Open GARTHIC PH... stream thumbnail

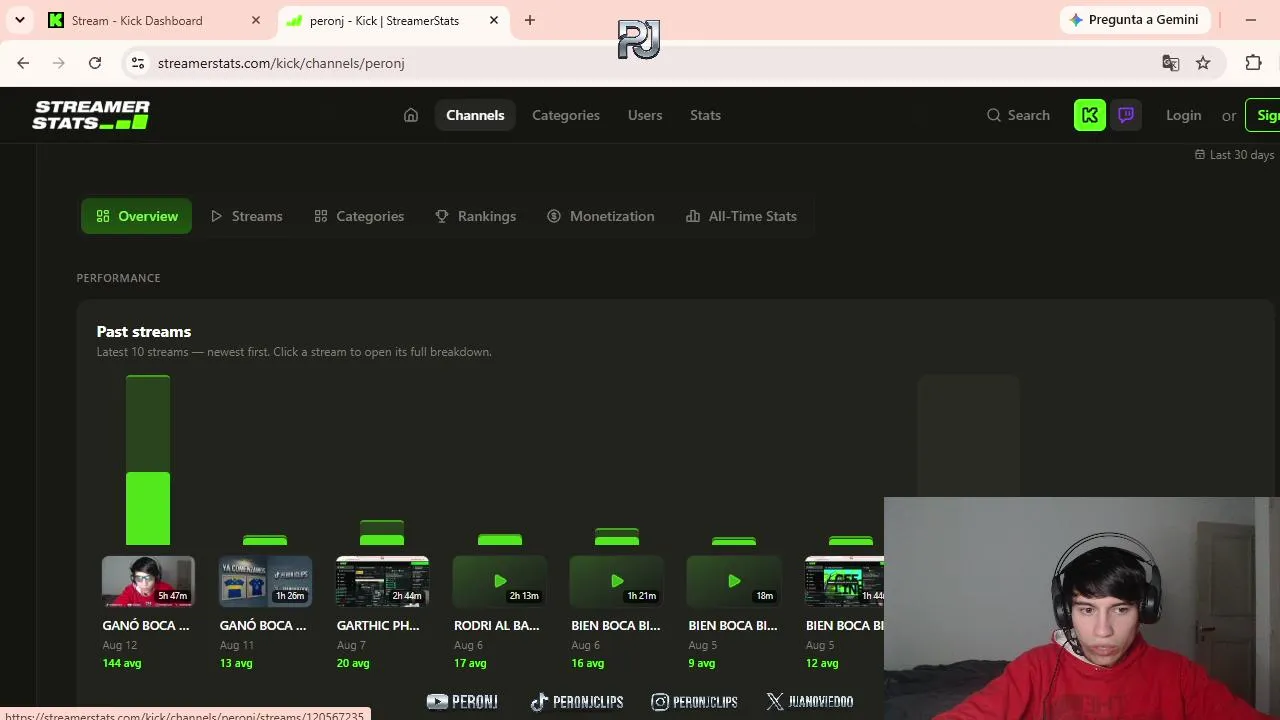pyautogui.click(x=382, y=581)
